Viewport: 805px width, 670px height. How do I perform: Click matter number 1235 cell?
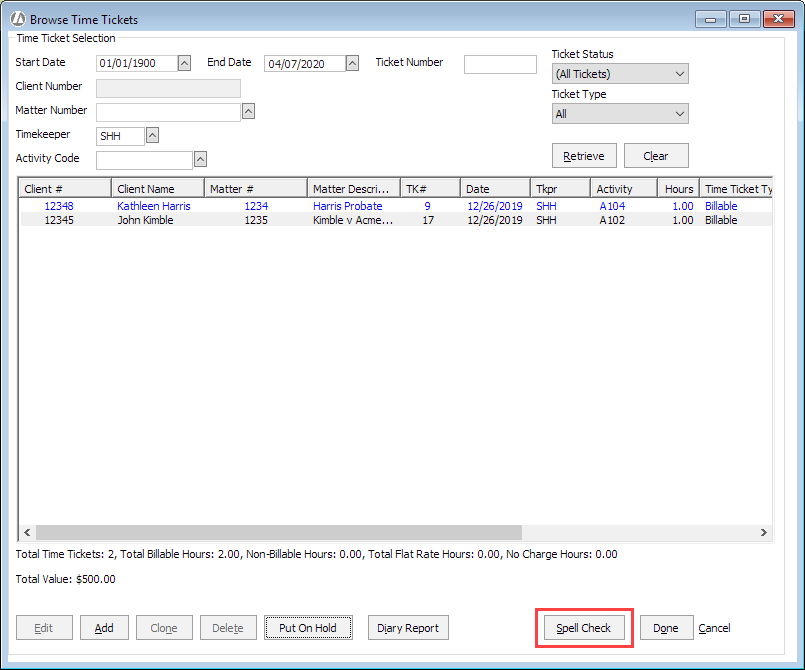coord(256,220)
